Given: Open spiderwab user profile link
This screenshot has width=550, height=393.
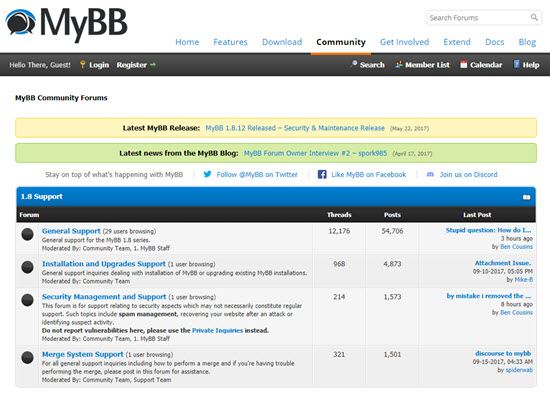Looking at the screenshot, I should click(519, 370).
